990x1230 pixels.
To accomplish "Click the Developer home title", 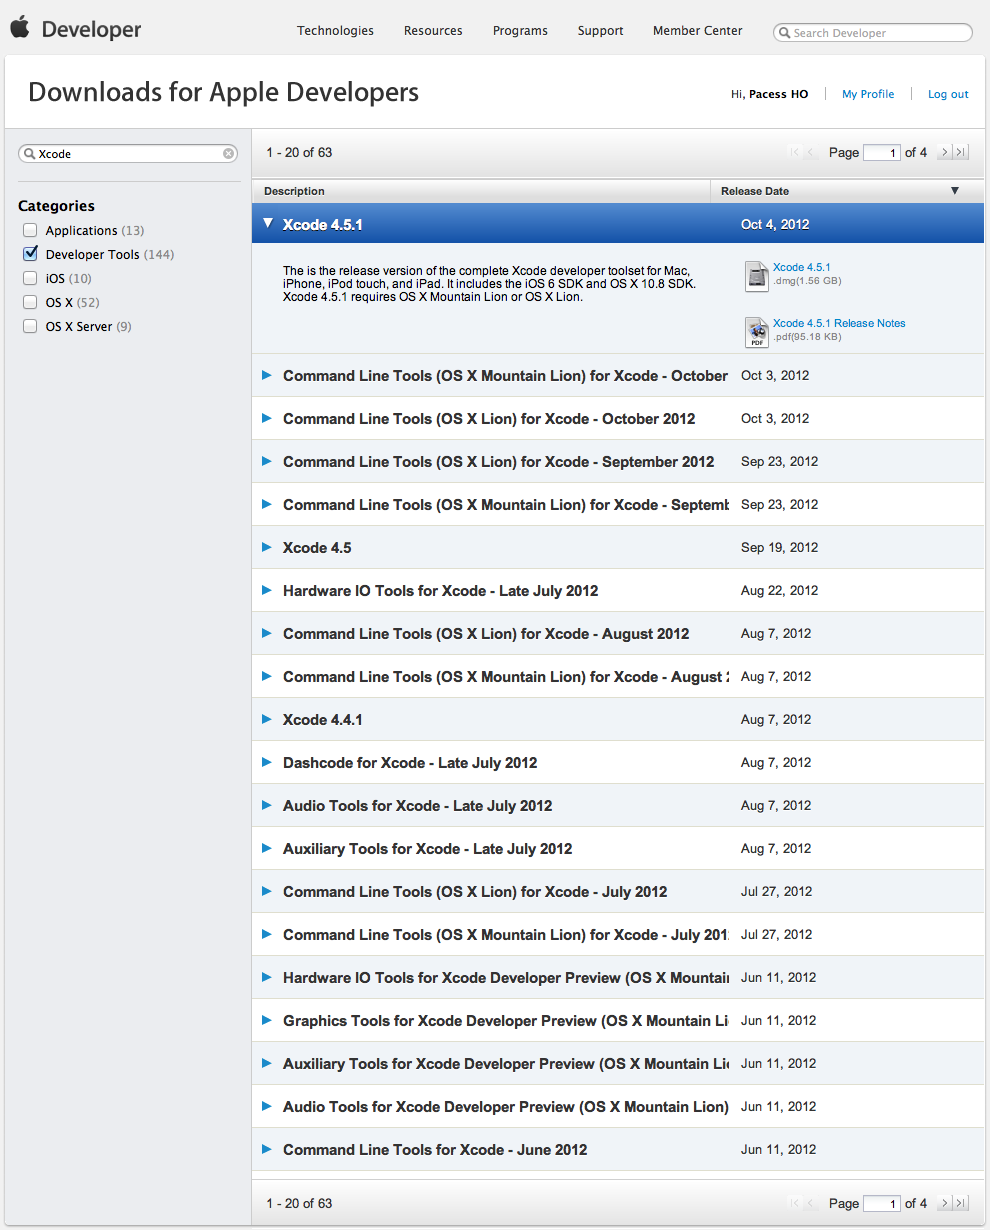I will tap(91, 30).
